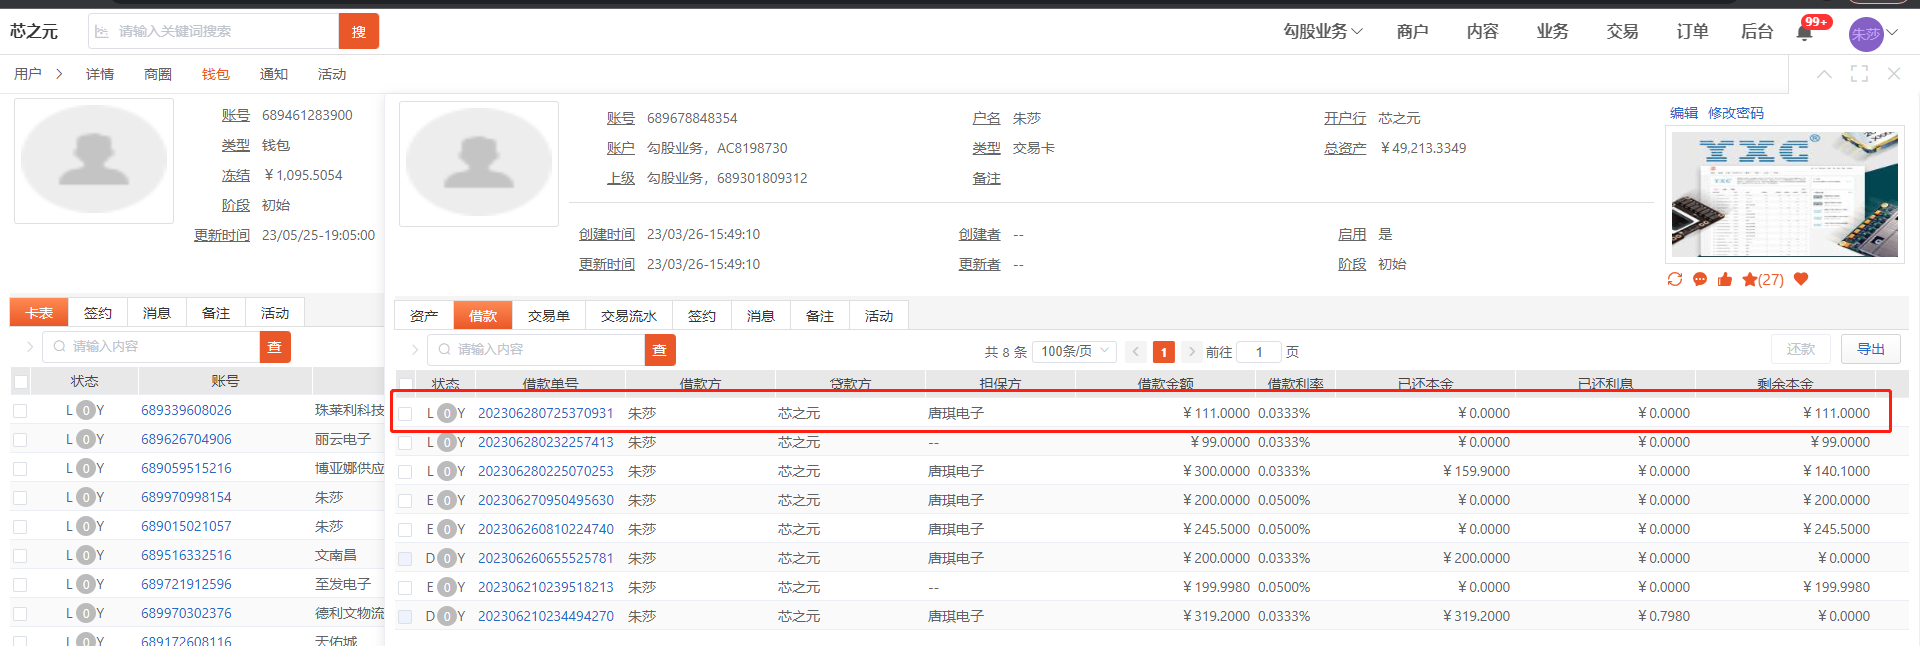Open the notification bell with 99+ badge
This screenshot has width=1920, height=646.
1805,32
